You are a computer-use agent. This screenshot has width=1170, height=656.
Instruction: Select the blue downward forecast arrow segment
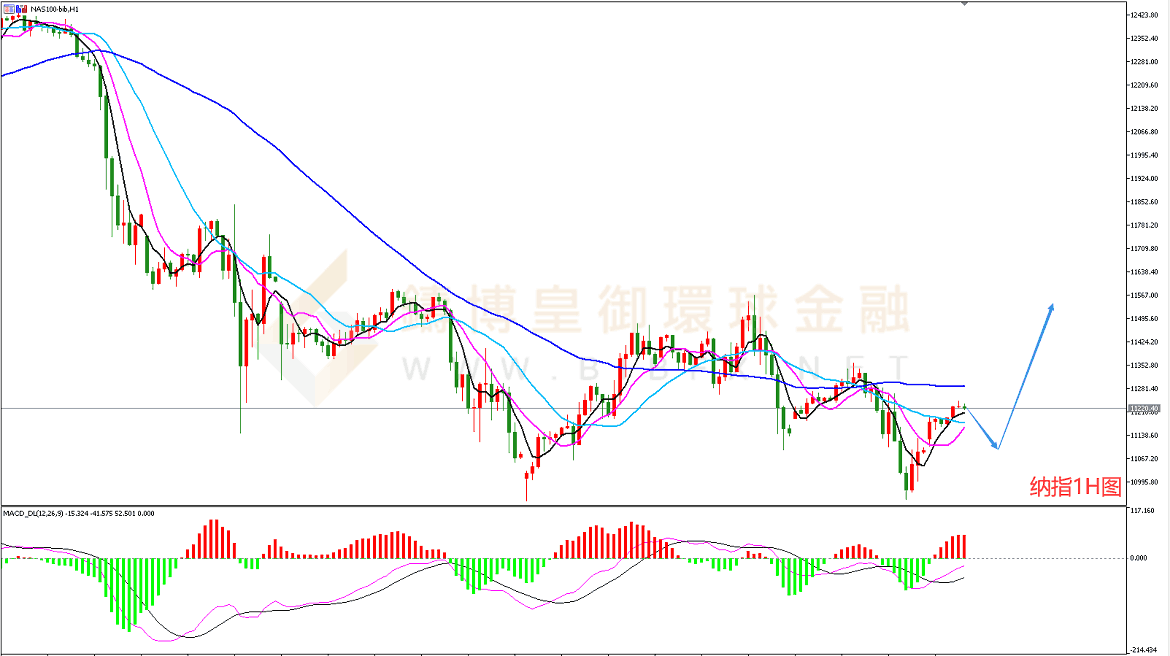pos(982,428)
